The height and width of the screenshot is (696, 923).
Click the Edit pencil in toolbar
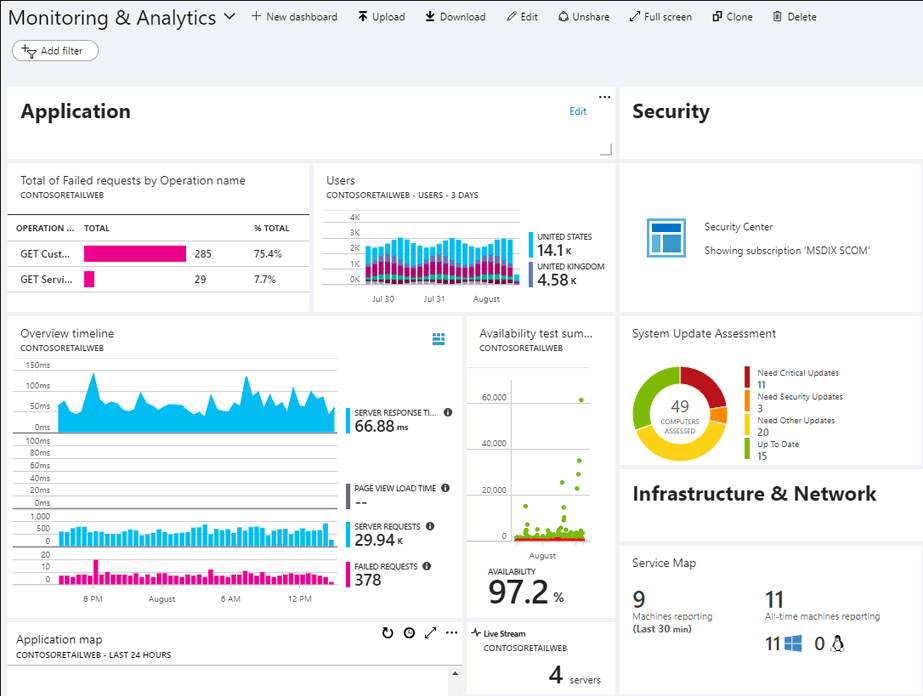click(522, 17)
